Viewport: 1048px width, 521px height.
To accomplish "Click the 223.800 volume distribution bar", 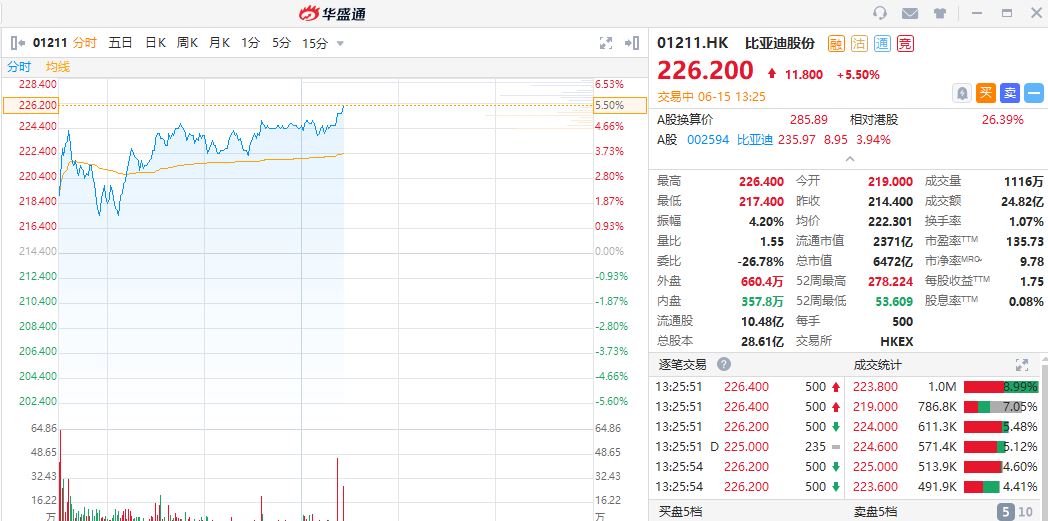I will tap(1001, 387).
